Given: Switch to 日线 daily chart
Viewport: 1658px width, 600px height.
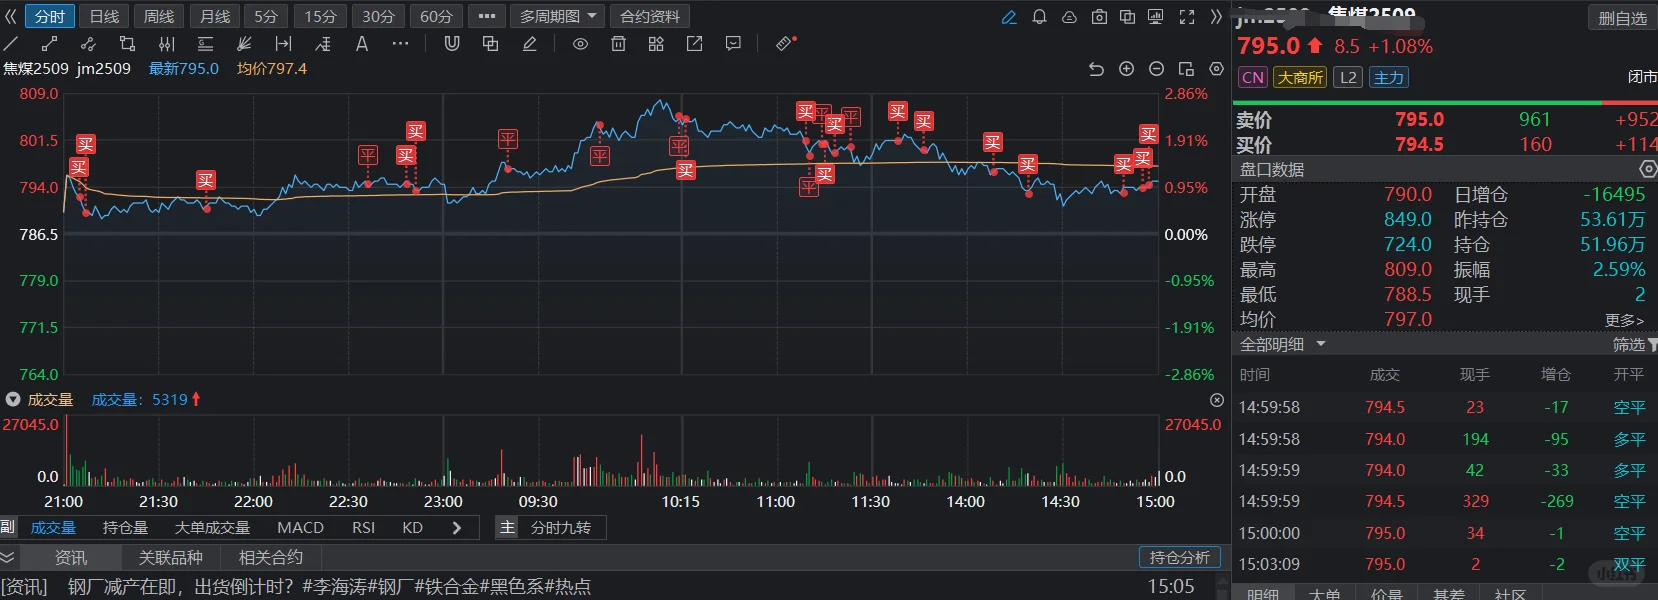Looking at the screenshot, I should tap(104, 17).
